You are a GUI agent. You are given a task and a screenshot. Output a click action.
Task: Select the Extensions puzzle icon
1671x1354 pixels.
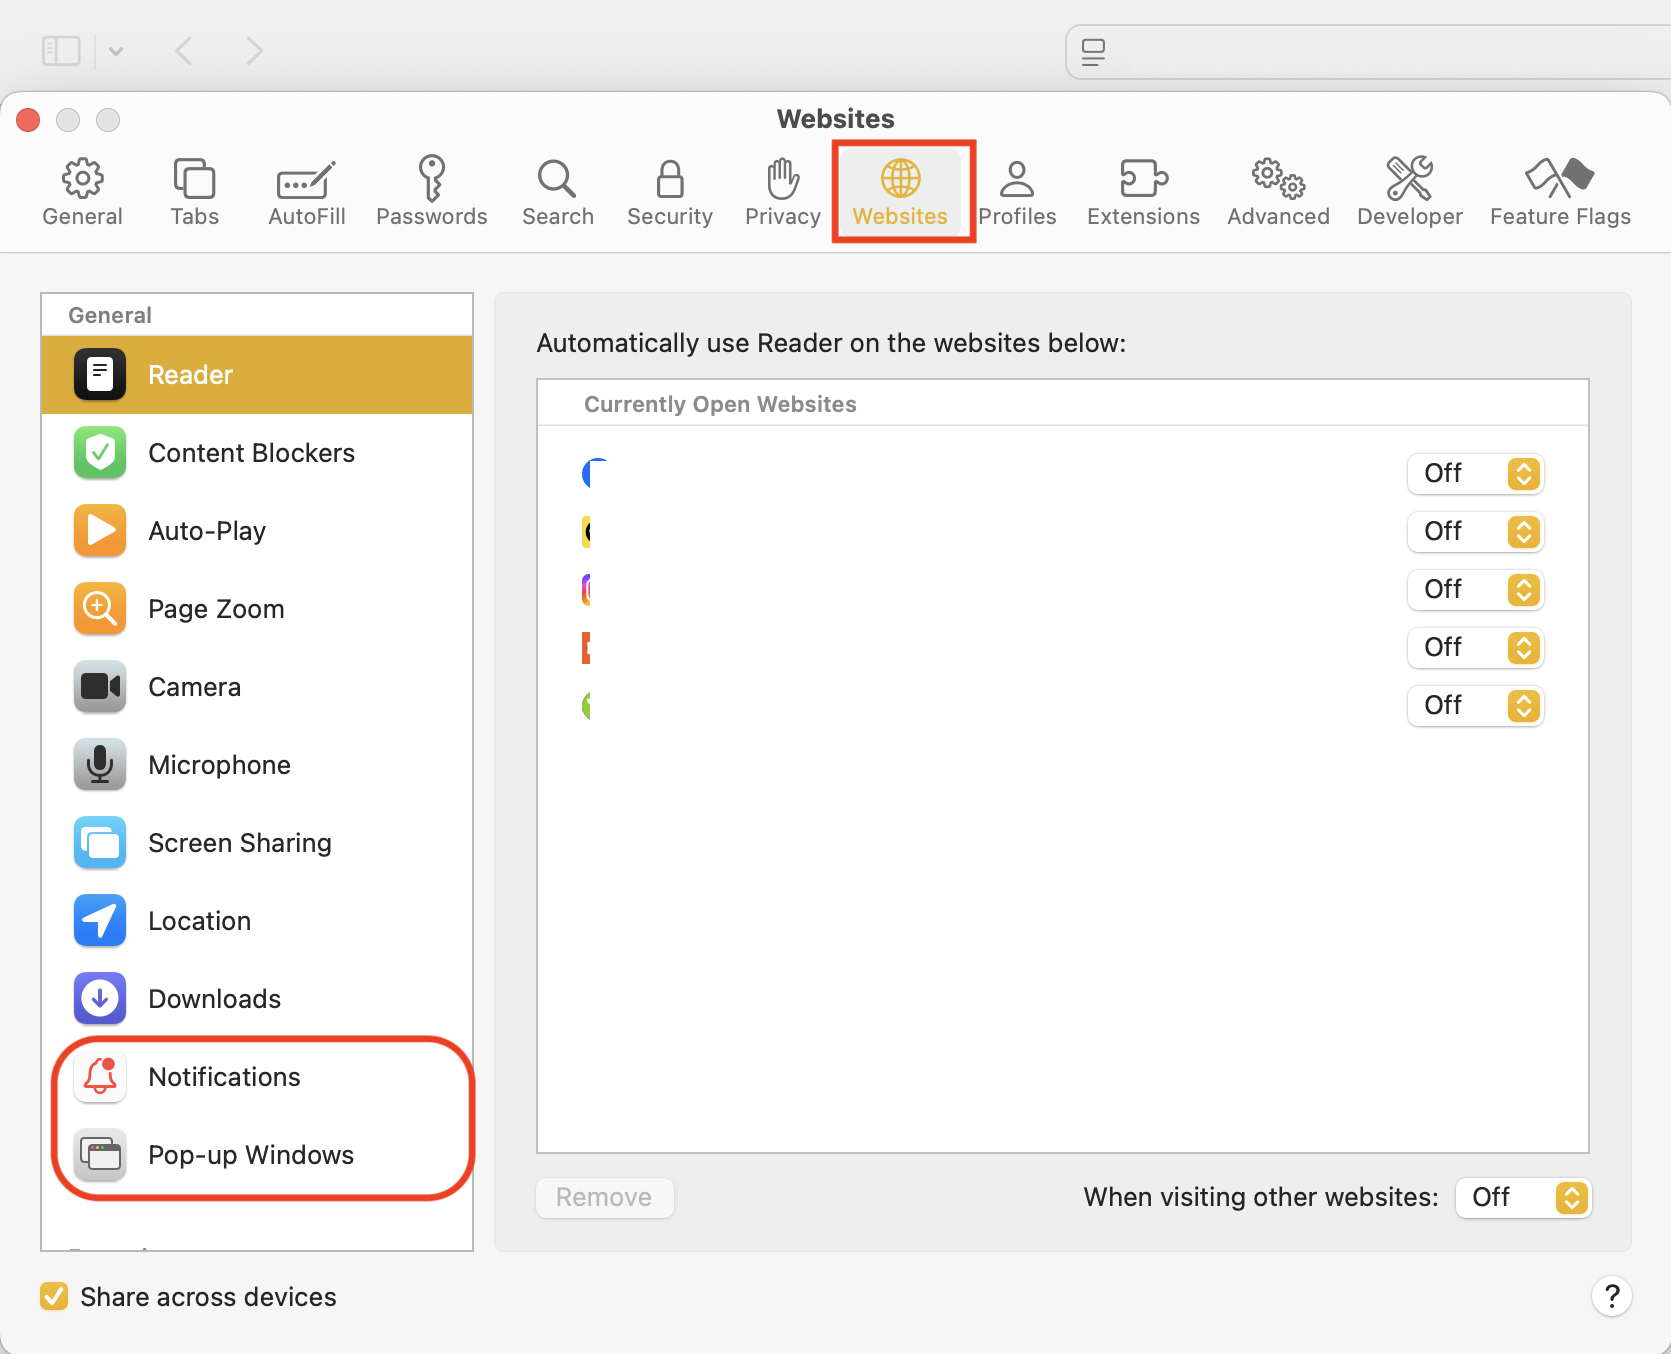pos(1143,180)
